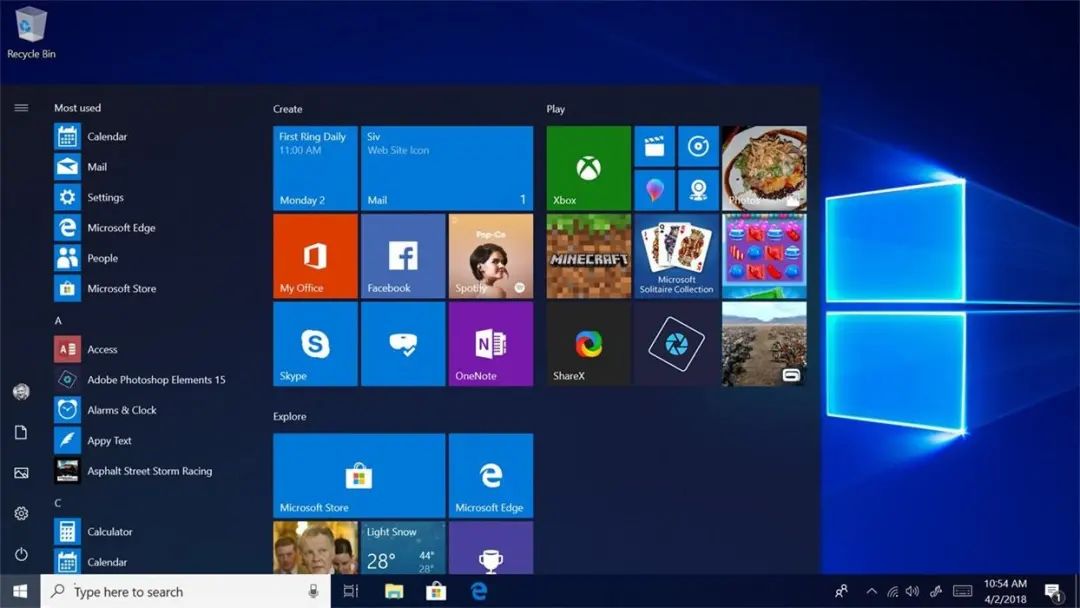This screenshot has width=1080, height=608.
Task: Open the Facebook tile in the Create group
Action: click(403, 256)
